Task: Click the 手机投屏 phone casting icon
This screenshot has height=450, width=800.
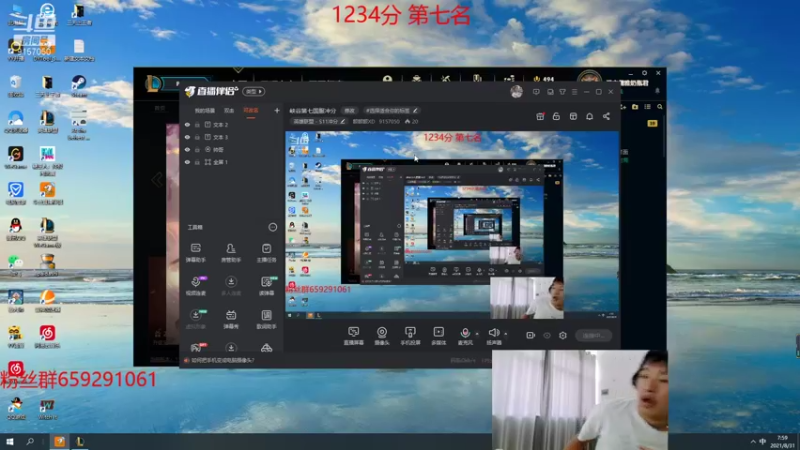Action: (410, 336)
